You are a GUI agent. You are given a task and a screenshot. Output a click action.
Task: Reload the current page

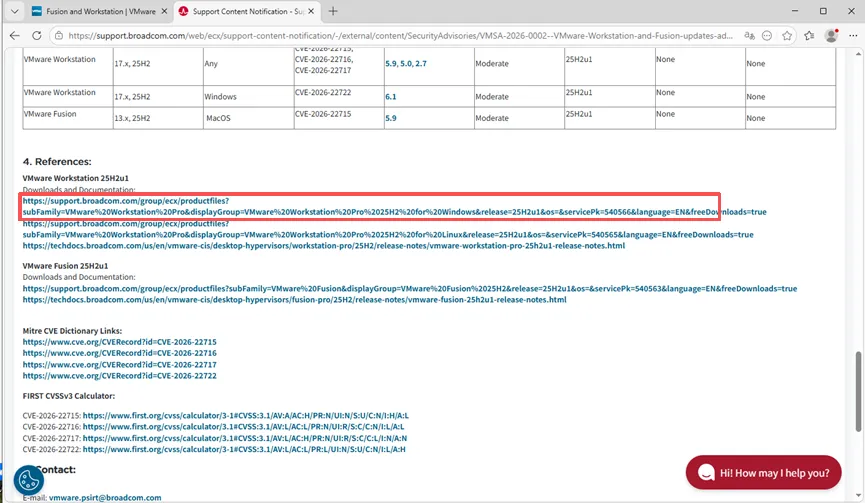point(36,35)
